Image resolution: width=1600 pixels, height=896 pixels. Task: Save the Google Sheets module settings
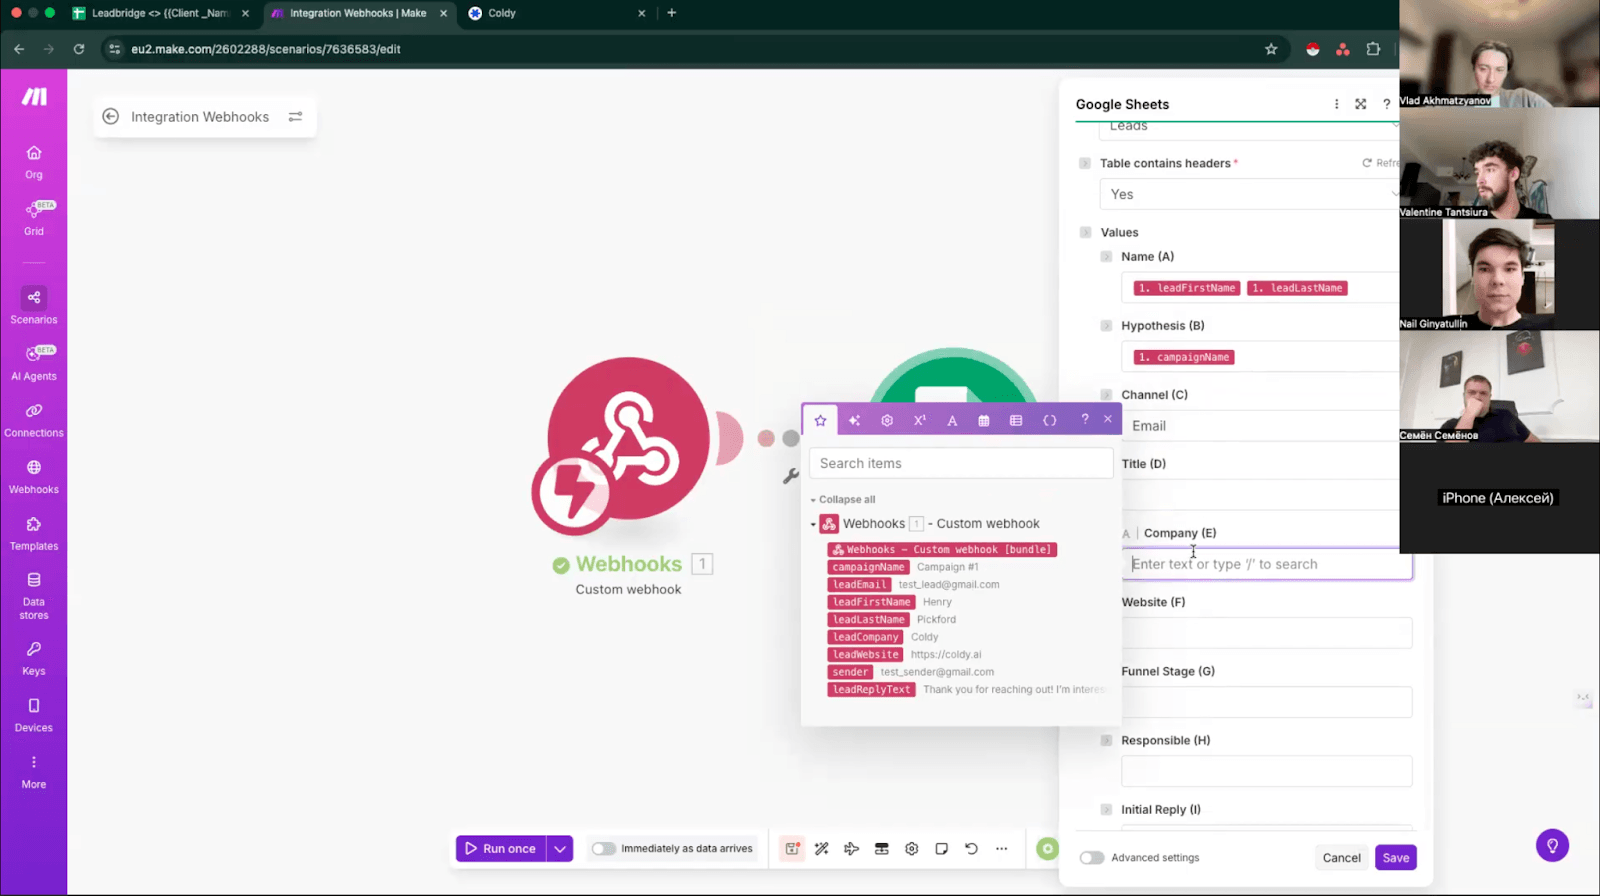pos(1395,858)
